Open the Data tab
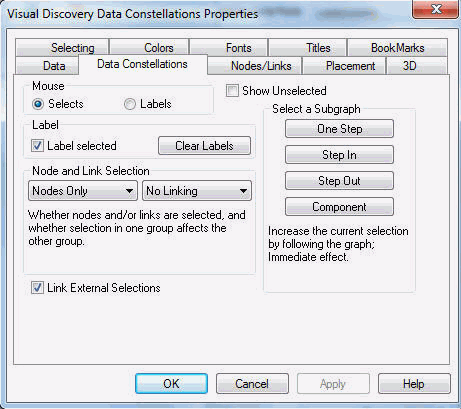 pos(47,66)
